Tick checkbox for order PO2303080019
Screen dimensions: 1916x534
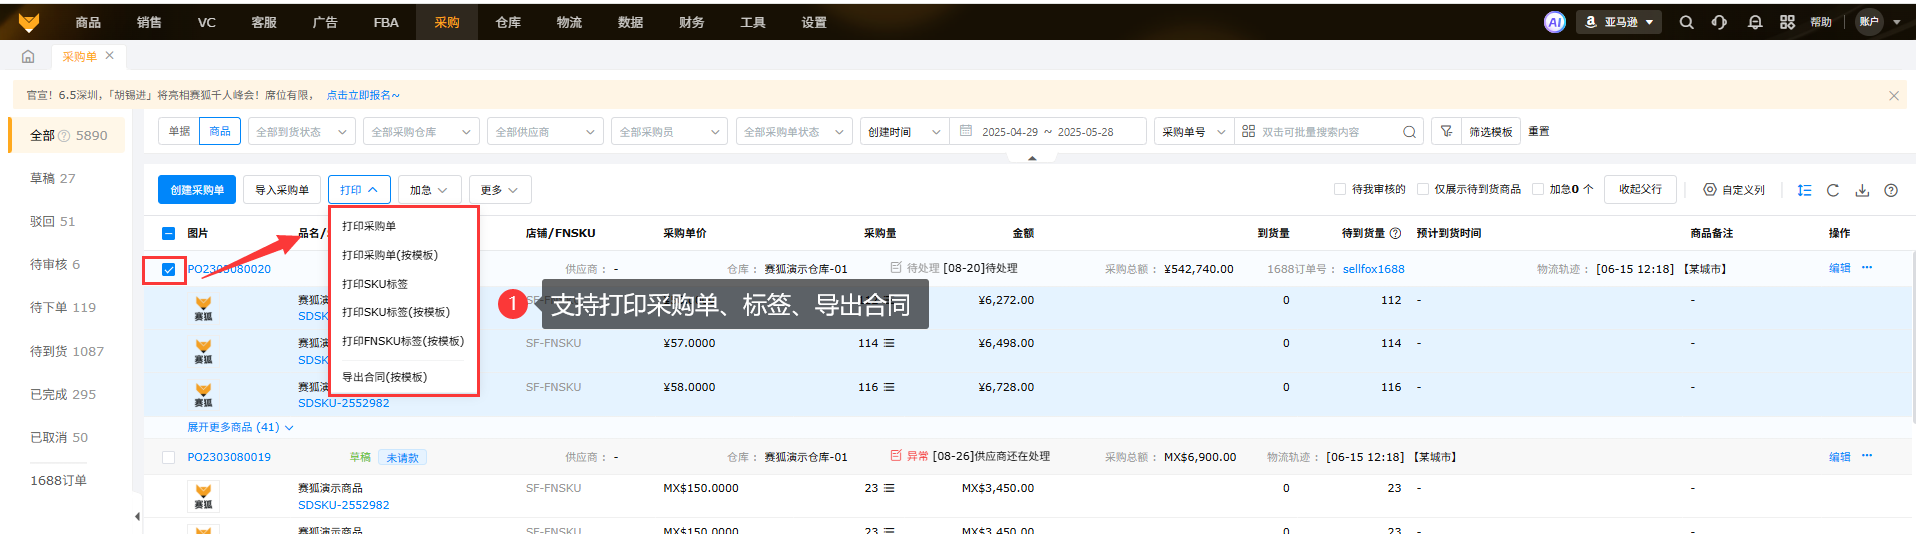(x=168, y=457)
